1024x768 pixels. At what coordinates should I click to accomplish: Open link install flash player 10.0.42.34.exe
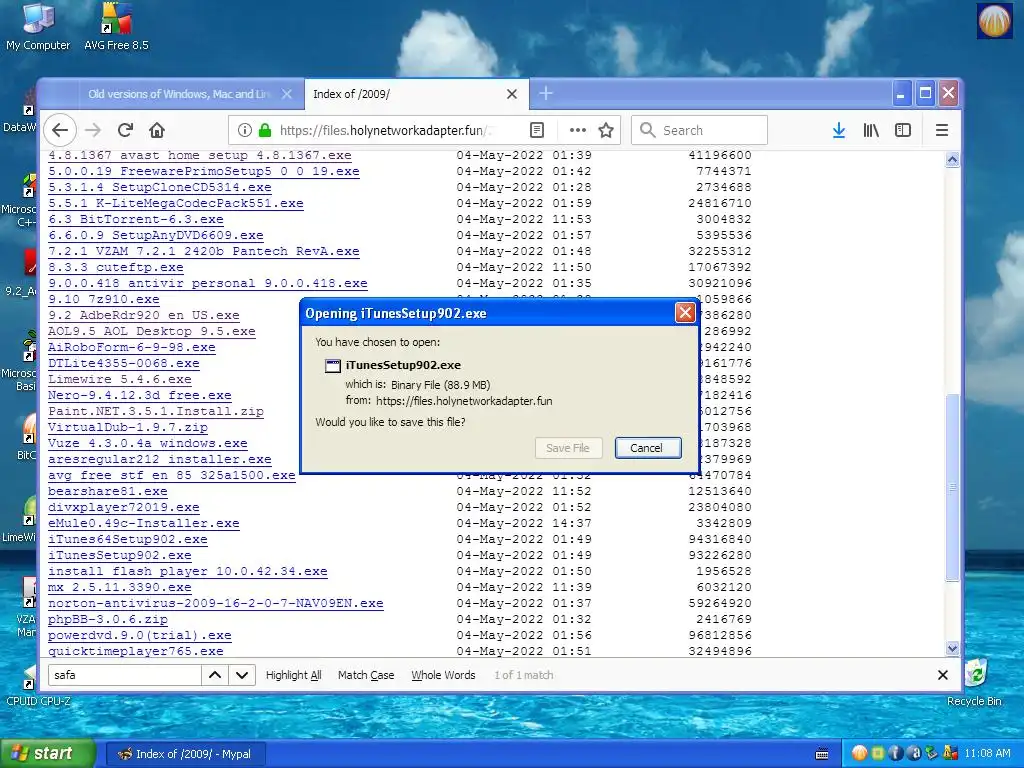click(x=187, y=571)
